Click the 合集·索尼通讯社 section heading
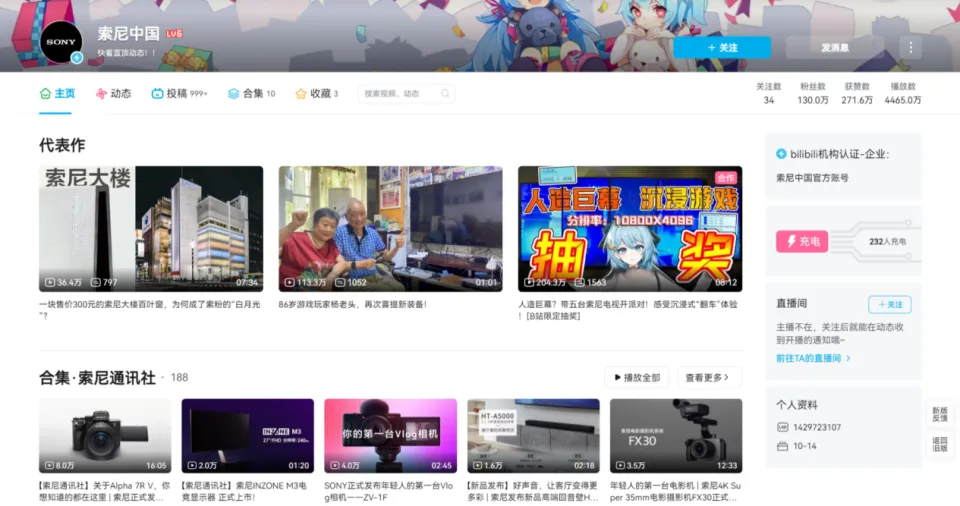The width and height of the screenshot is (960, 506). [97, 378]
